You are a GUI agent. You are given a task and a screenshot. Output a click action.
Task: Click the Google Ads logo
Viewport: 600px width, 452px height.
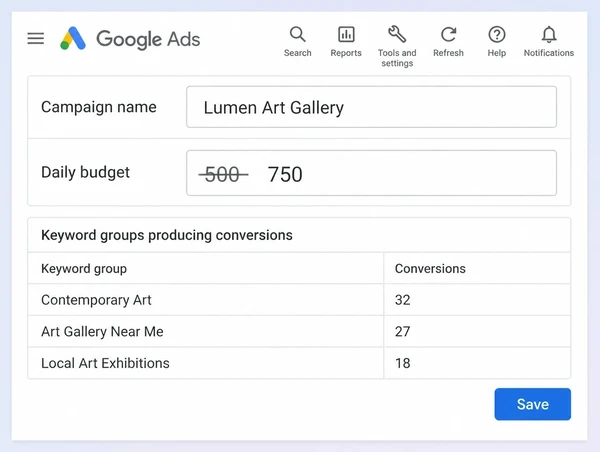[x=130, y=39]
